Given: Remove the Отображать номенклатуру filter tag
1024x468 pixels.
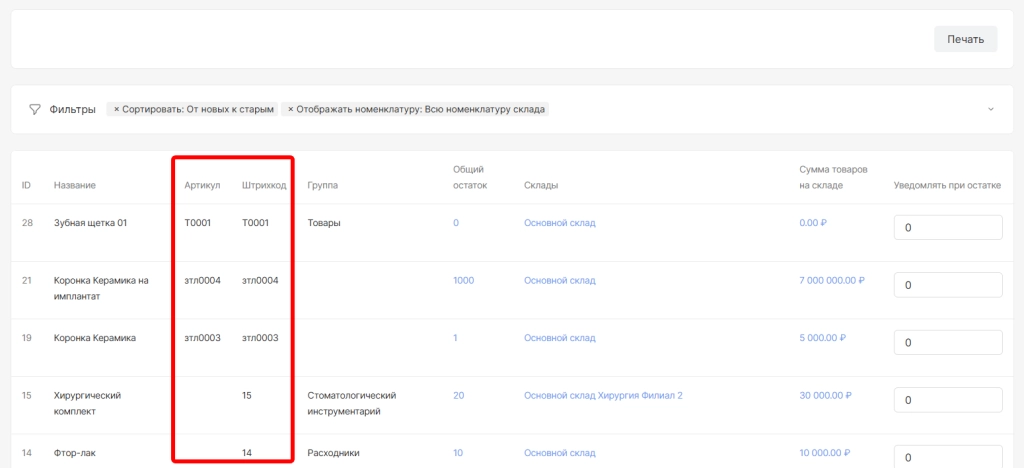Looking at the screenshot, I should (291, 109).
